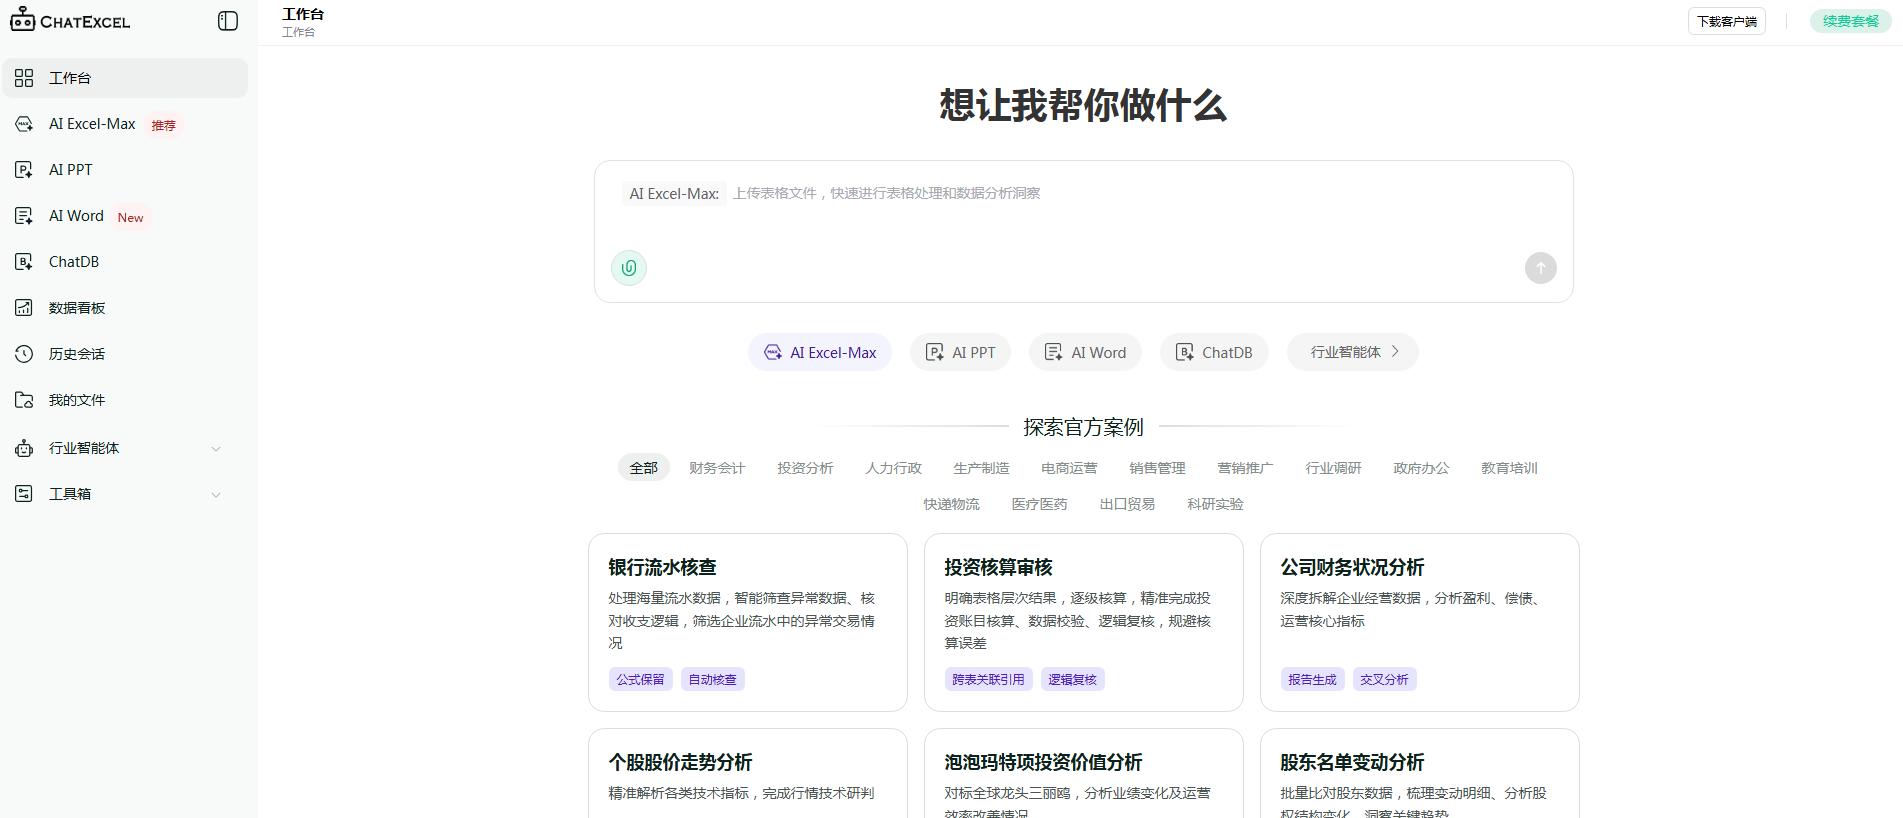Image resolution: width=1903 pixels, height=818 pixels.
Task: Select the 政府办公 category tab
Action: click(1421, 468)
